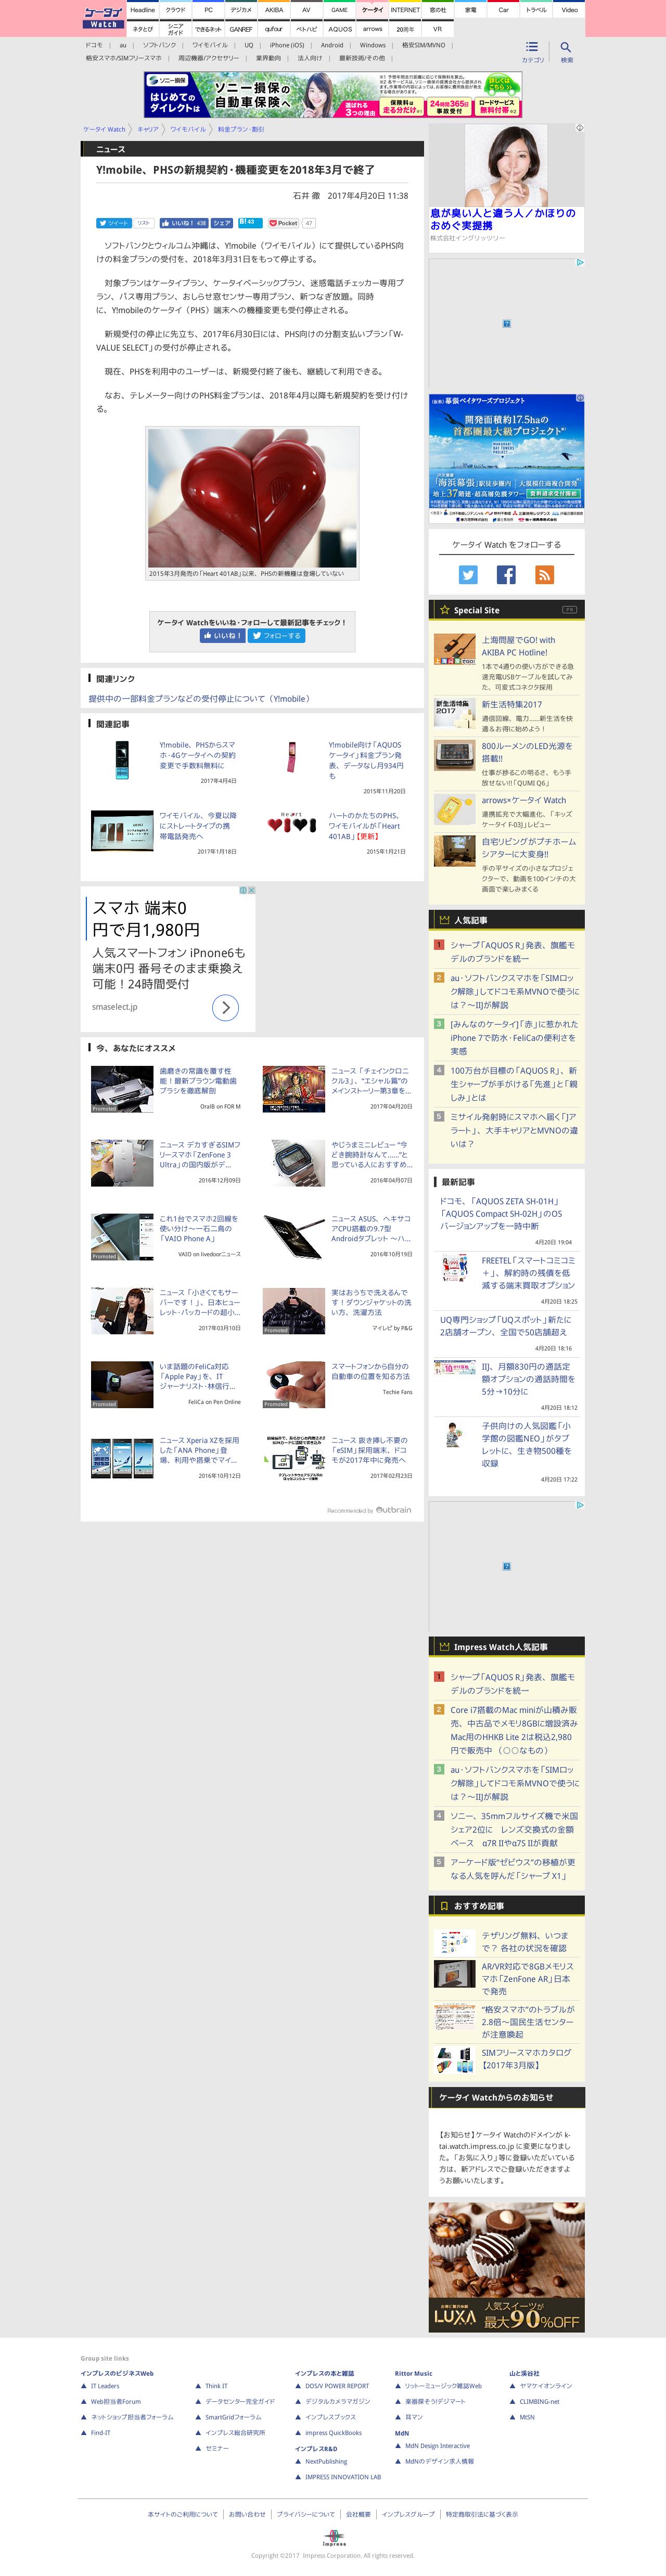666x2576 pixels.
Task: Click the 幕張ベイタウン海浜幕張 tower ad banner
Action: (506, 458)
